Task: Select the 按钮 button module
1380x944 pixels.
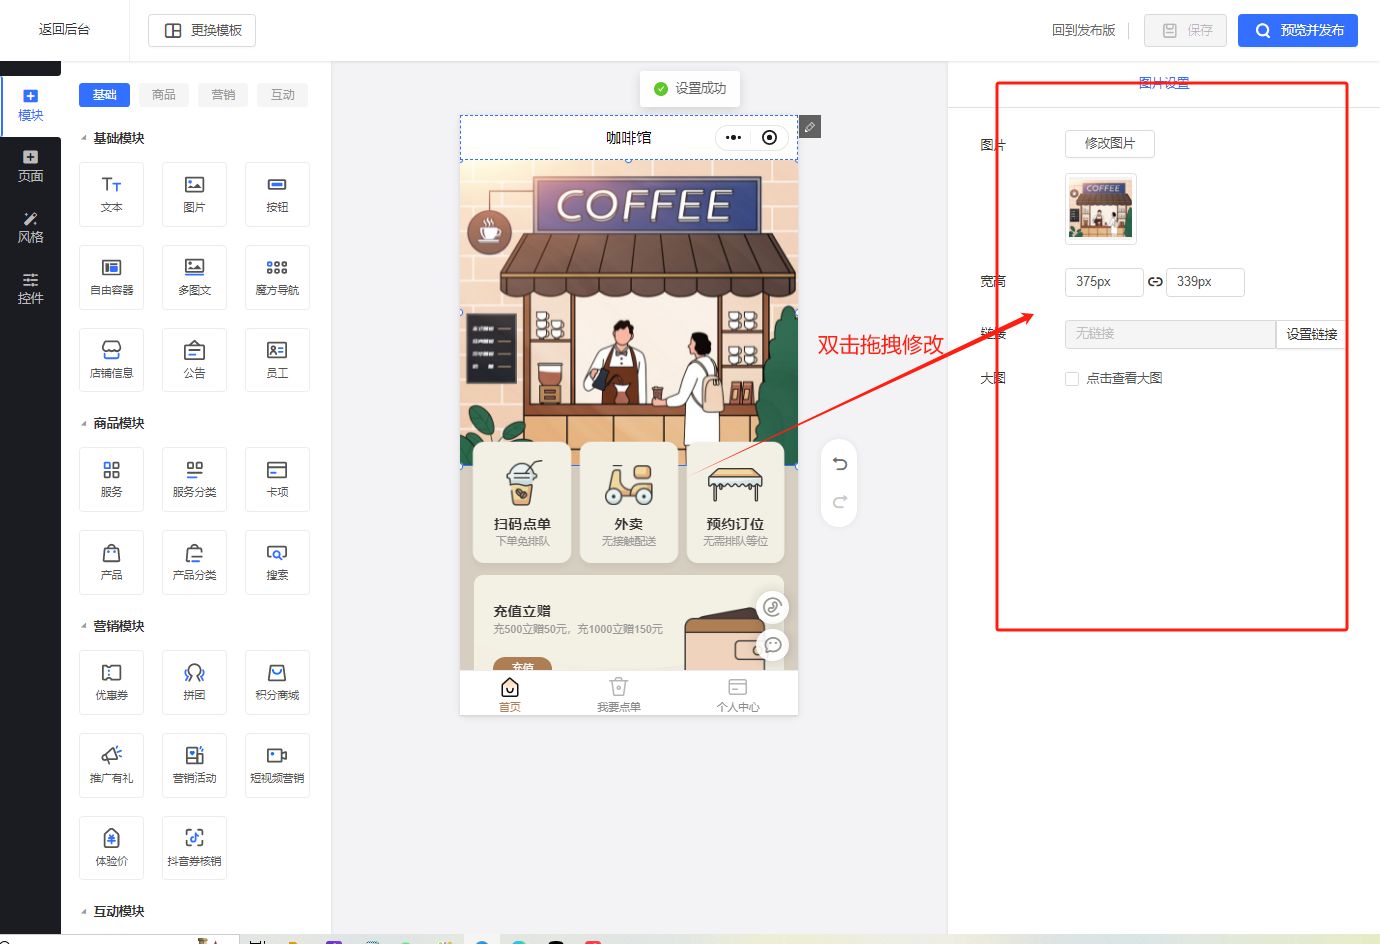Action: 277,194
